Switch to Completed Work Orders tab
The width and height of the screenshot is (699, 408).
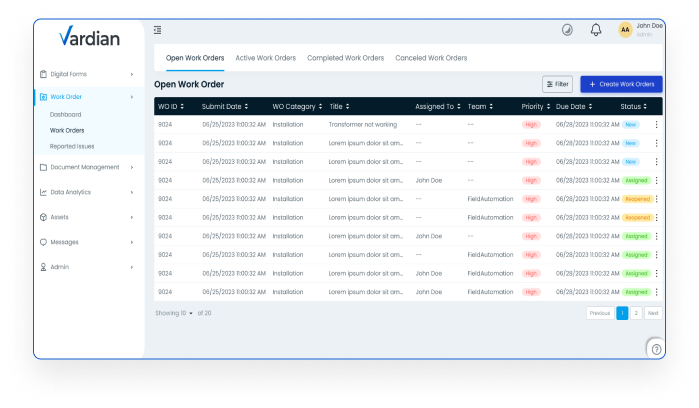click(x=345, y=58)
